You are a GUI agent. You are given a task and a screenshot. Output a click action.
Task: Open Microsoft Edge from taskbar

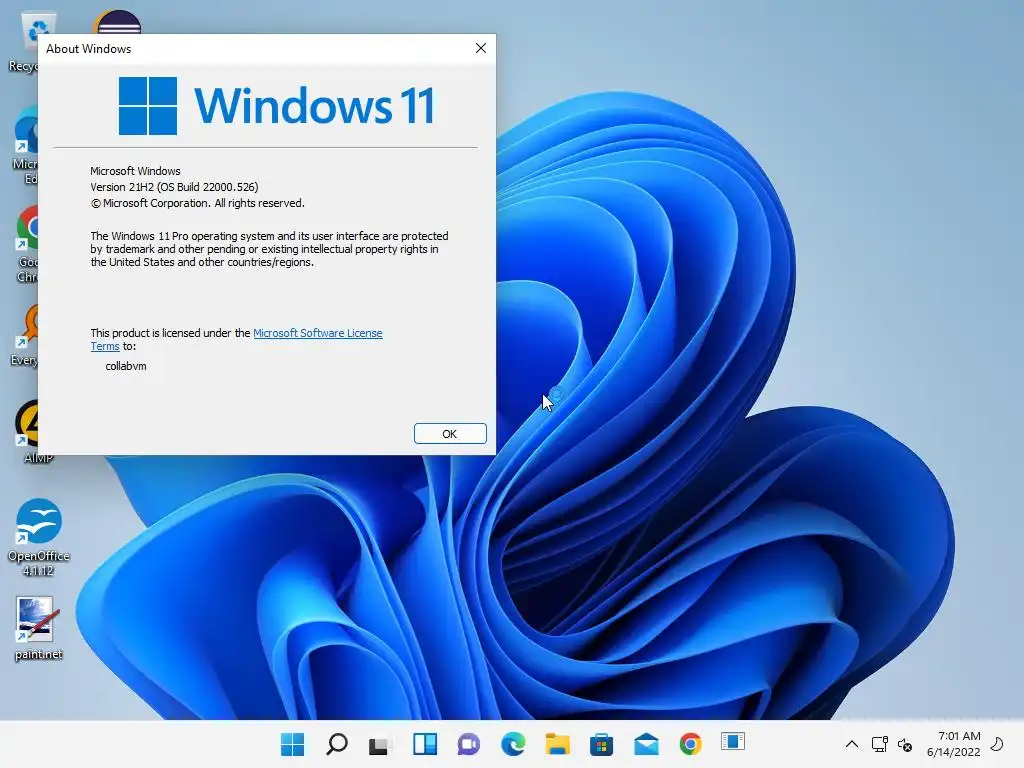pyautogui.click(x=513, y=744)
